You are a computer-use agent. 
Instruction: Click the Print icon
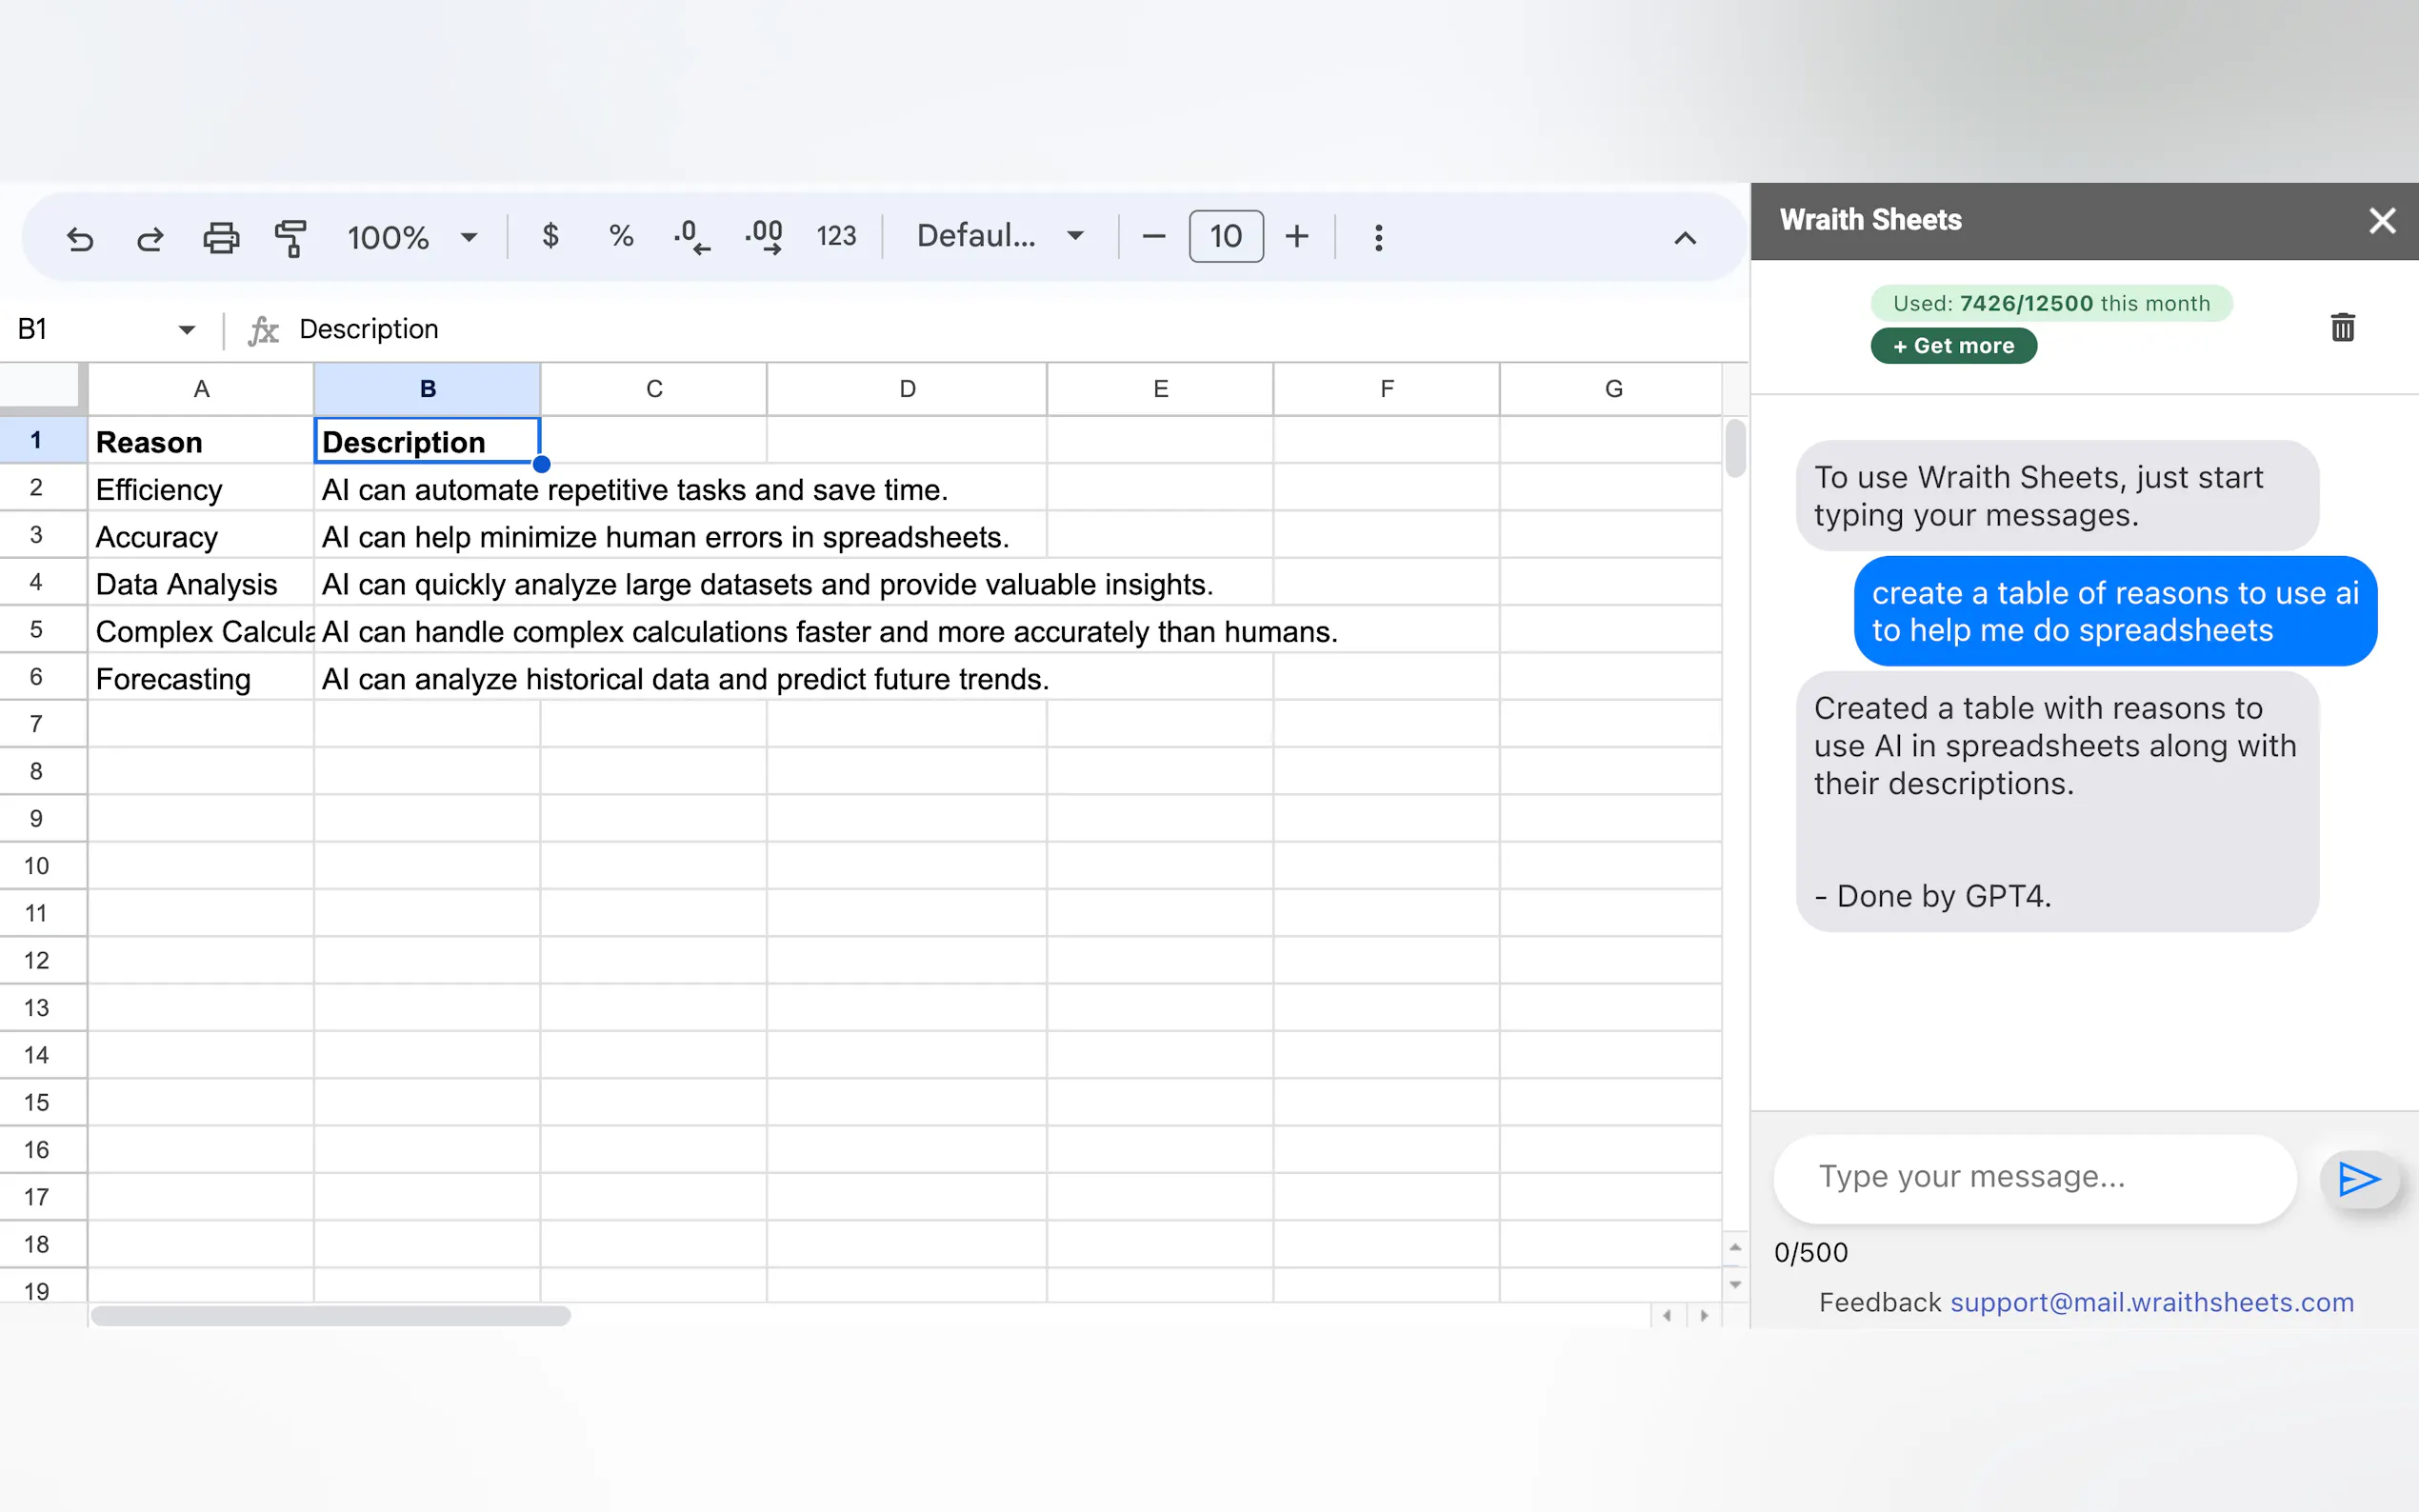coord(221,238)
